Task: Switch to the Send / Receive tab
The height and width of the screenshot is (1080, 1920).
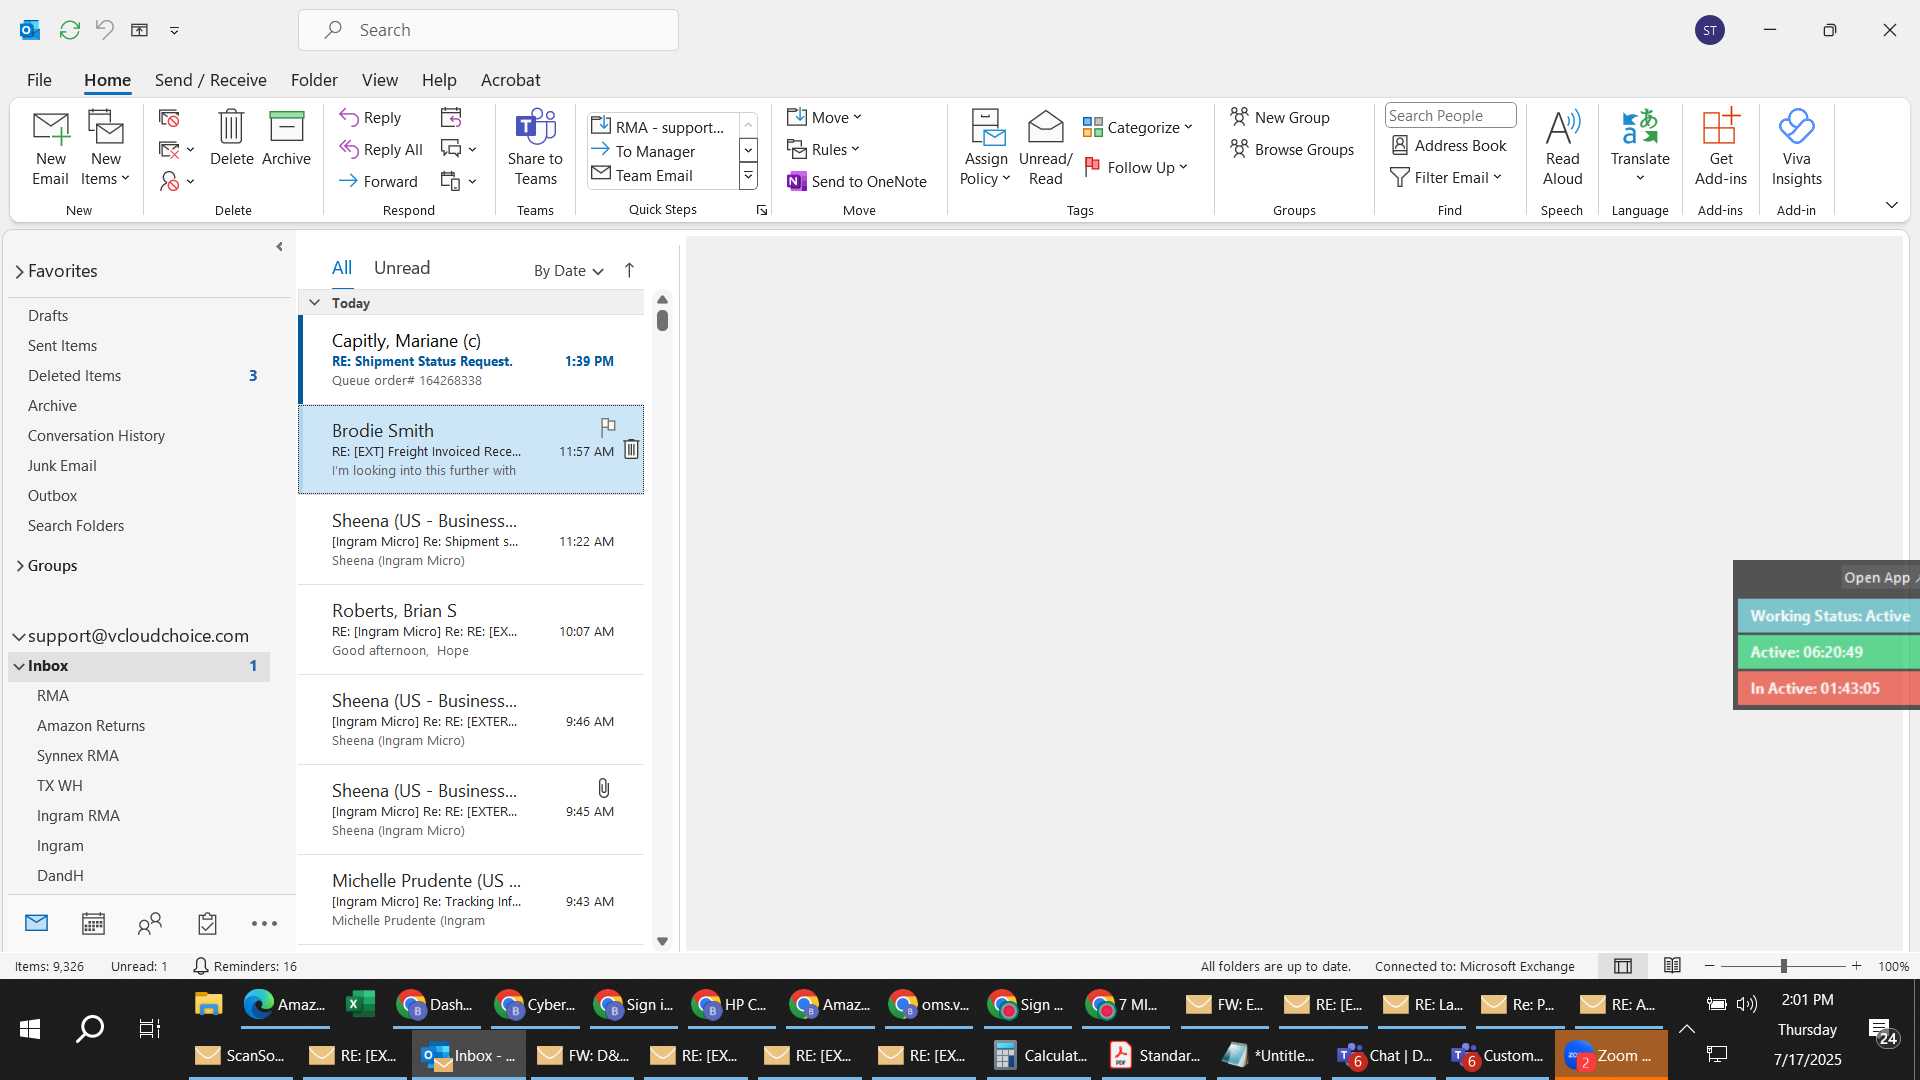Action: (210, 79)
